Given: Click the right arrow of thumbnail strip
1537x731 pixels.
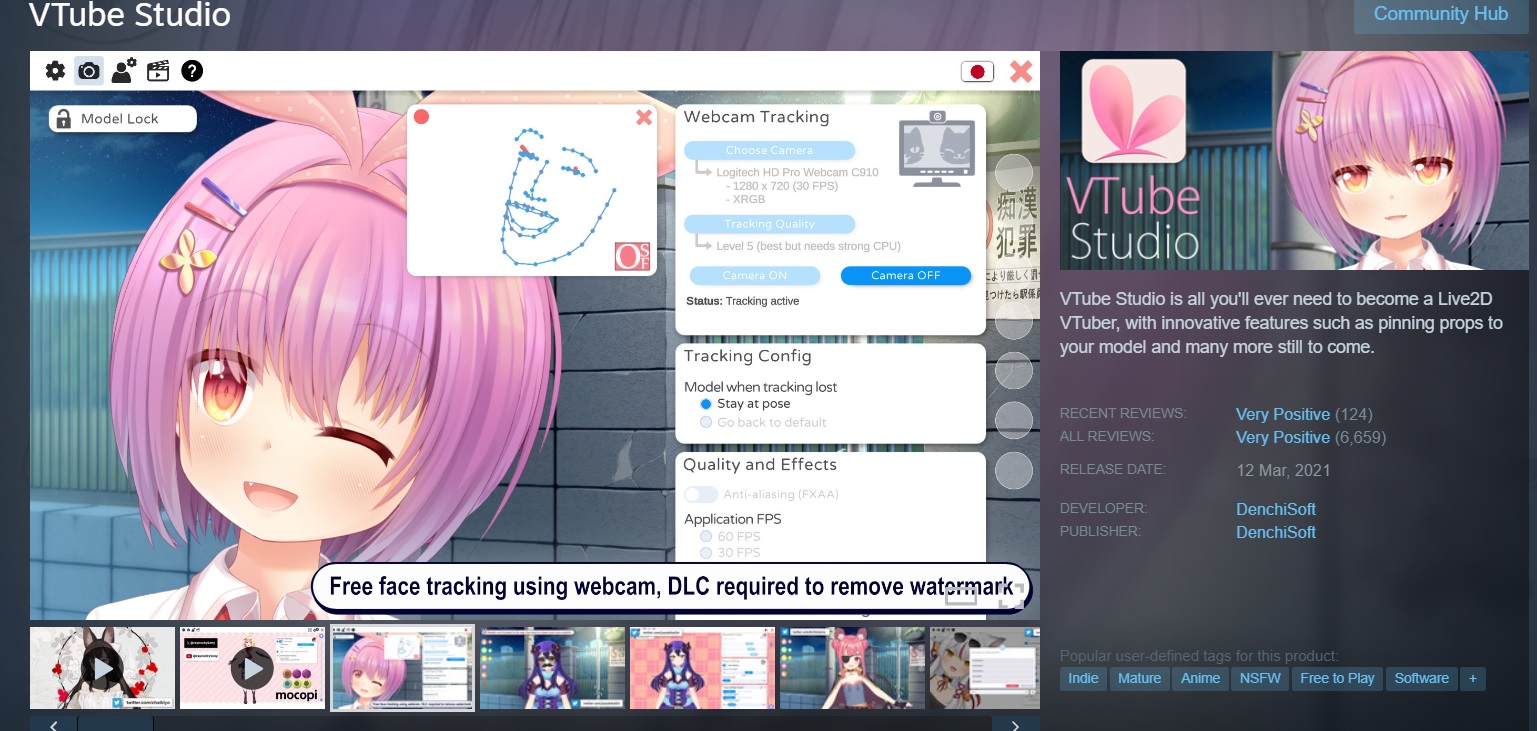Looking at the screenshot, I should (1016, 724).
